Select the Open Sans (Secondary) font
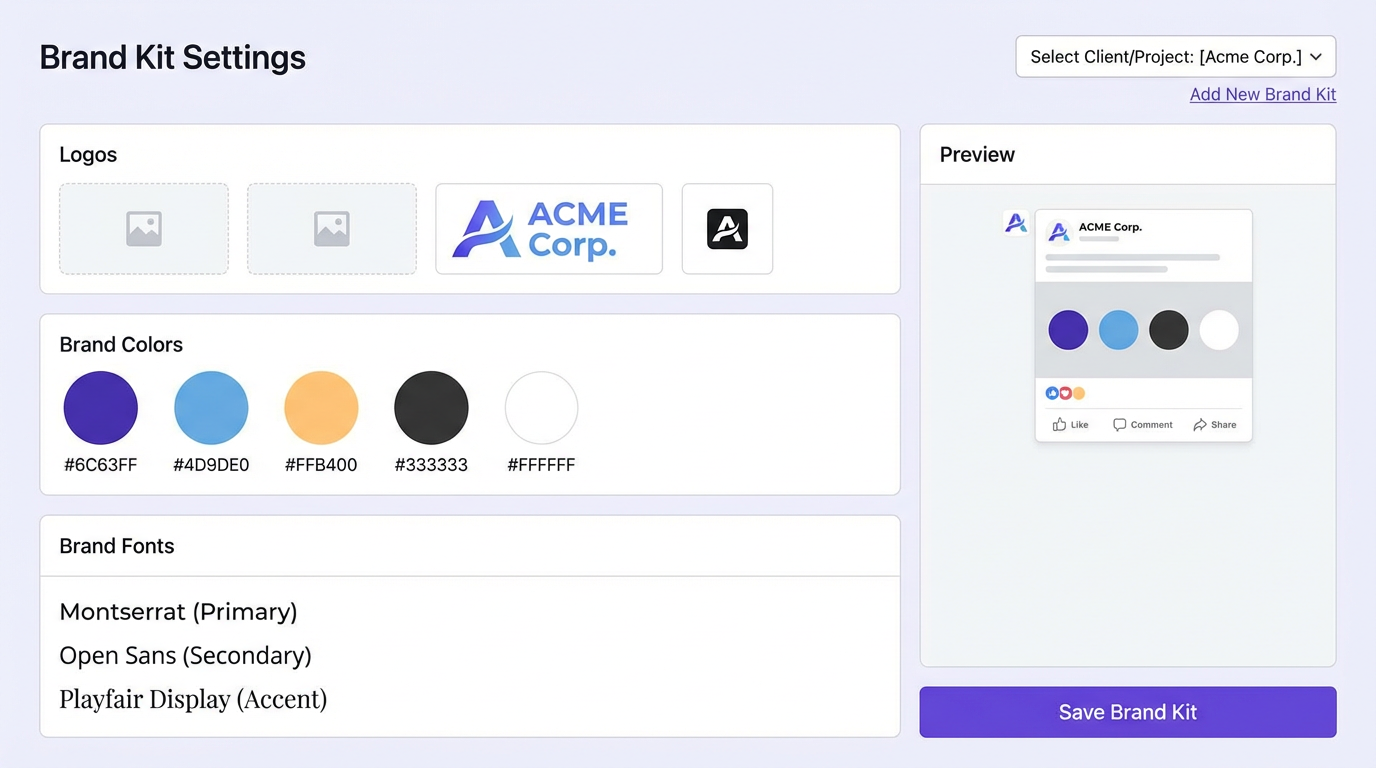 pyautogui.click(x=185, y=656)
